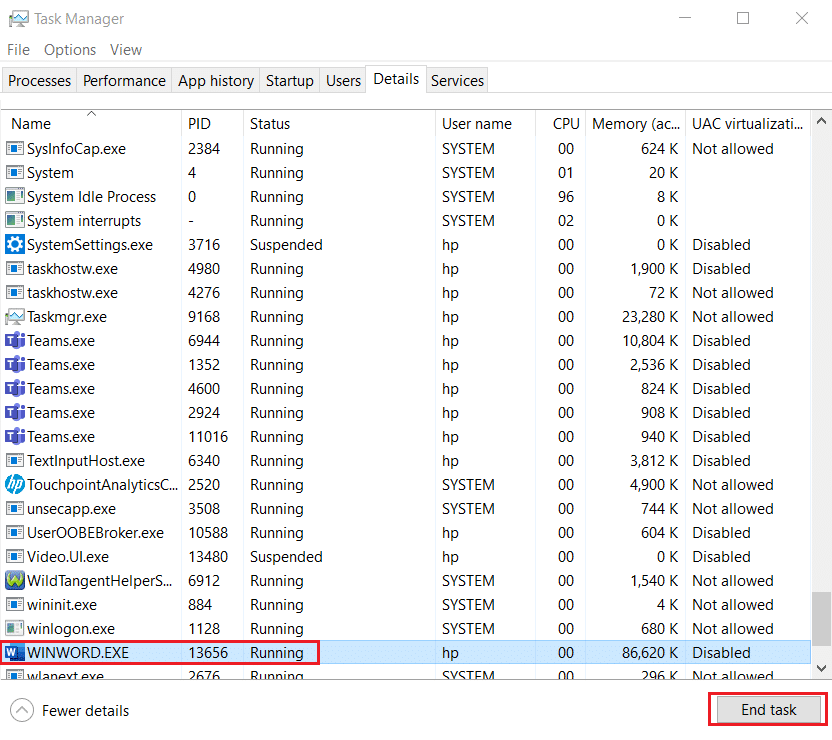Screen dimensions: 832x740
Task: Click the Task Manager title bar icon
Action: (x=17, y=18)
